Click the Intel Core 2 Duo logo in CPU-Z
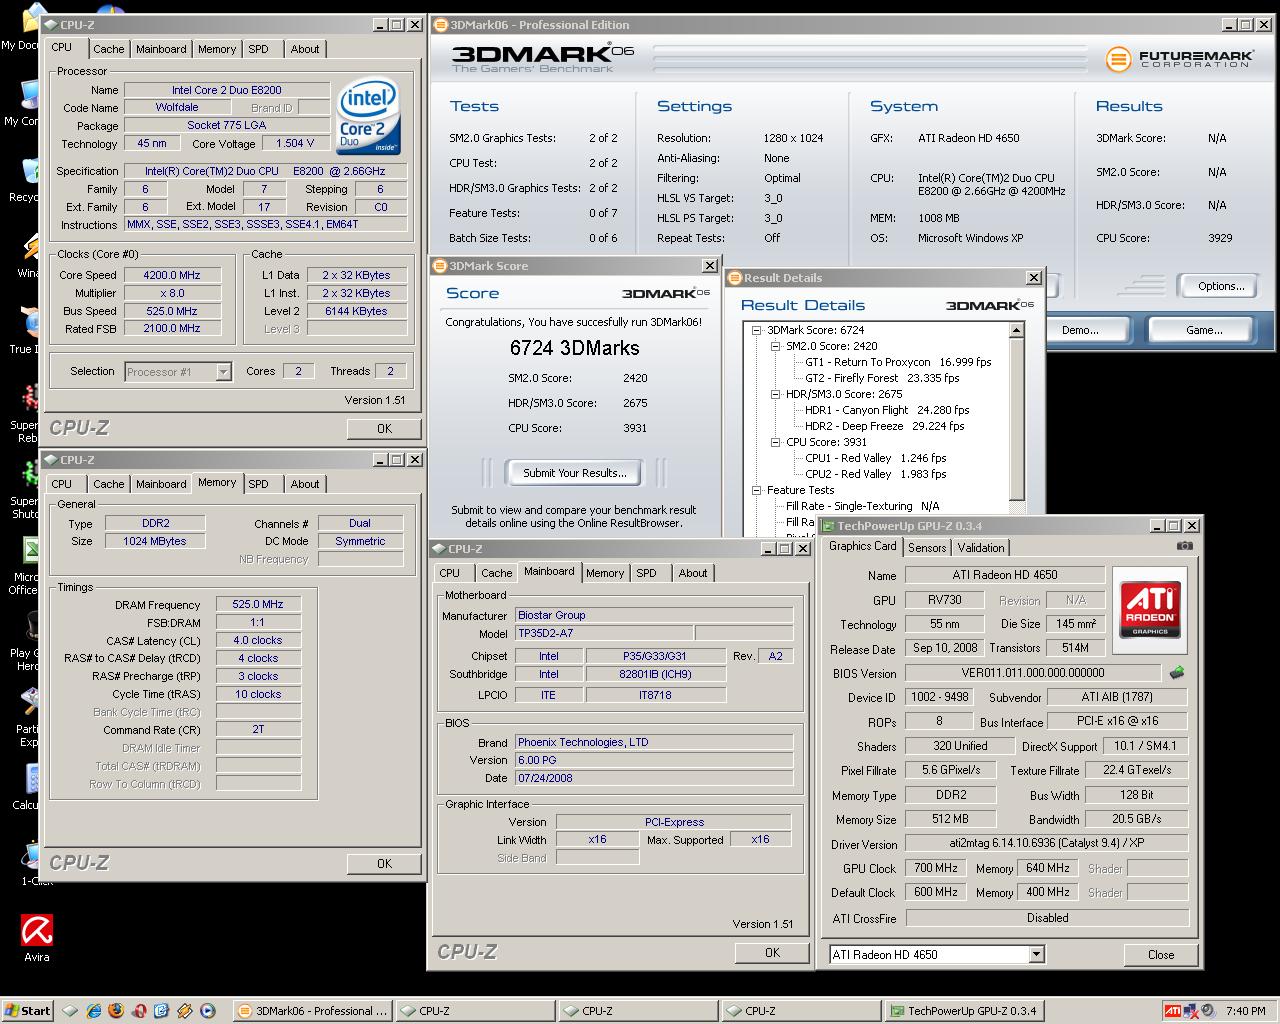This screenshot has width=1280, height=1024. pyautogui.click(x=369, y=115)
